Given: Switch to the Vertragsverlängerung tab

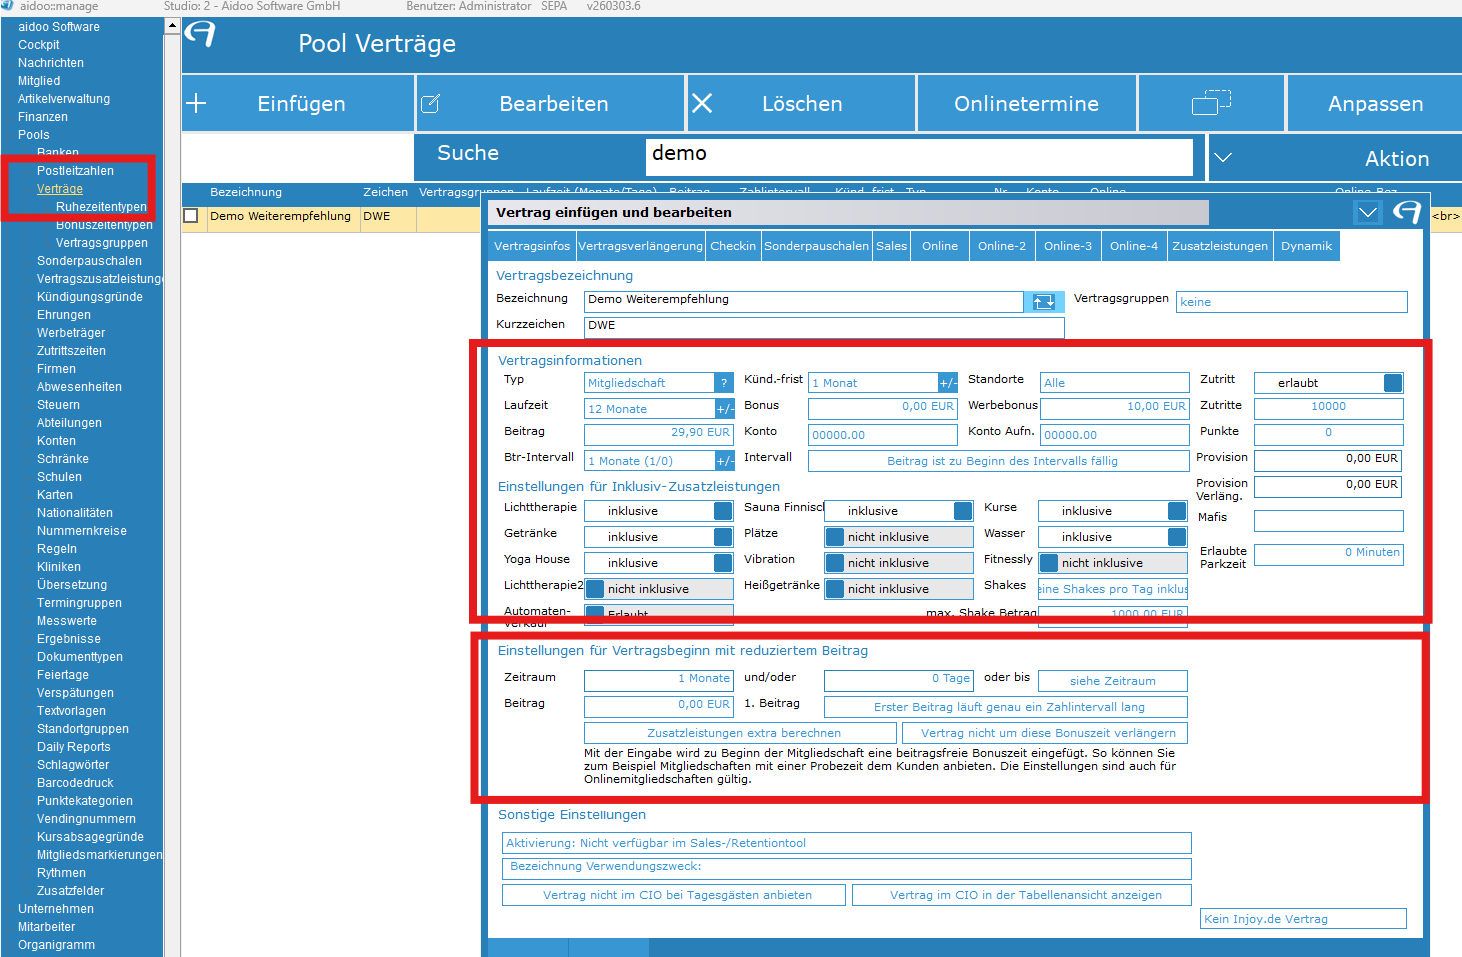Looking at the screenshot, I should pos(640,246).
